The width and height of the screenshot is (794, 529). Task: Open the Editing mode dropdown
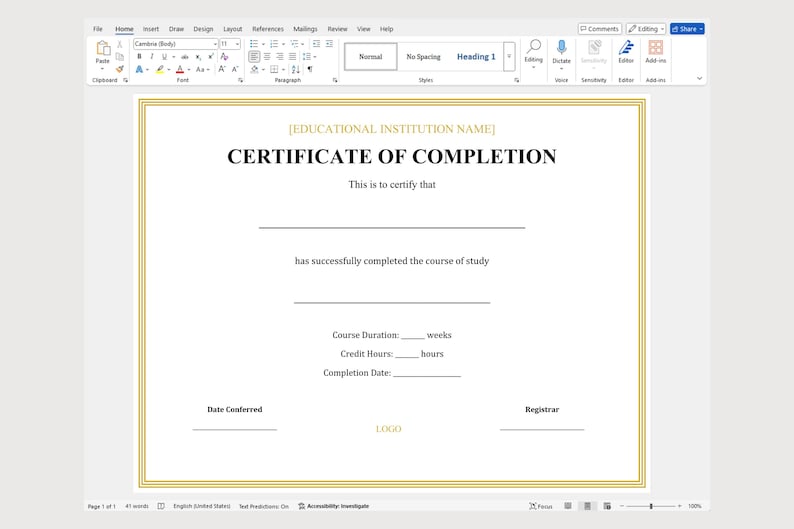pyautogui.click(x=646, y=29)
